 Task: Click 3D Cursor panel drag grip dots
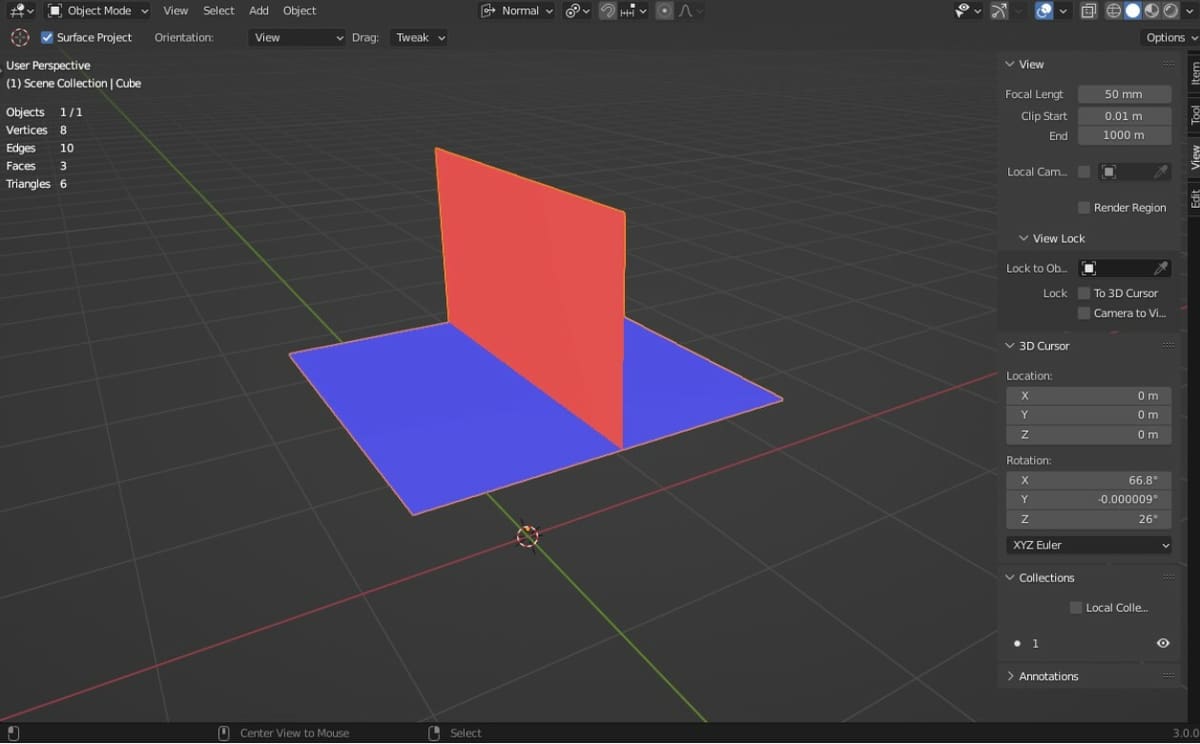(x=1168, y=345)
